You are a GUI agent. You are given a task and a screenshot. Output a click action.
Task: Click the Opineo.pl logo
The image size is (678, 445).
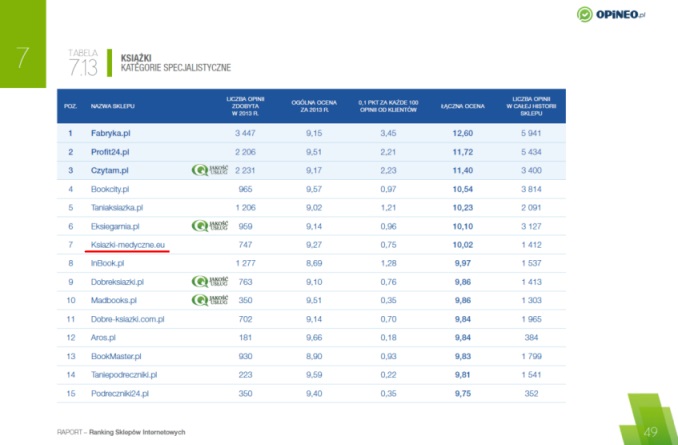[611, 14]
